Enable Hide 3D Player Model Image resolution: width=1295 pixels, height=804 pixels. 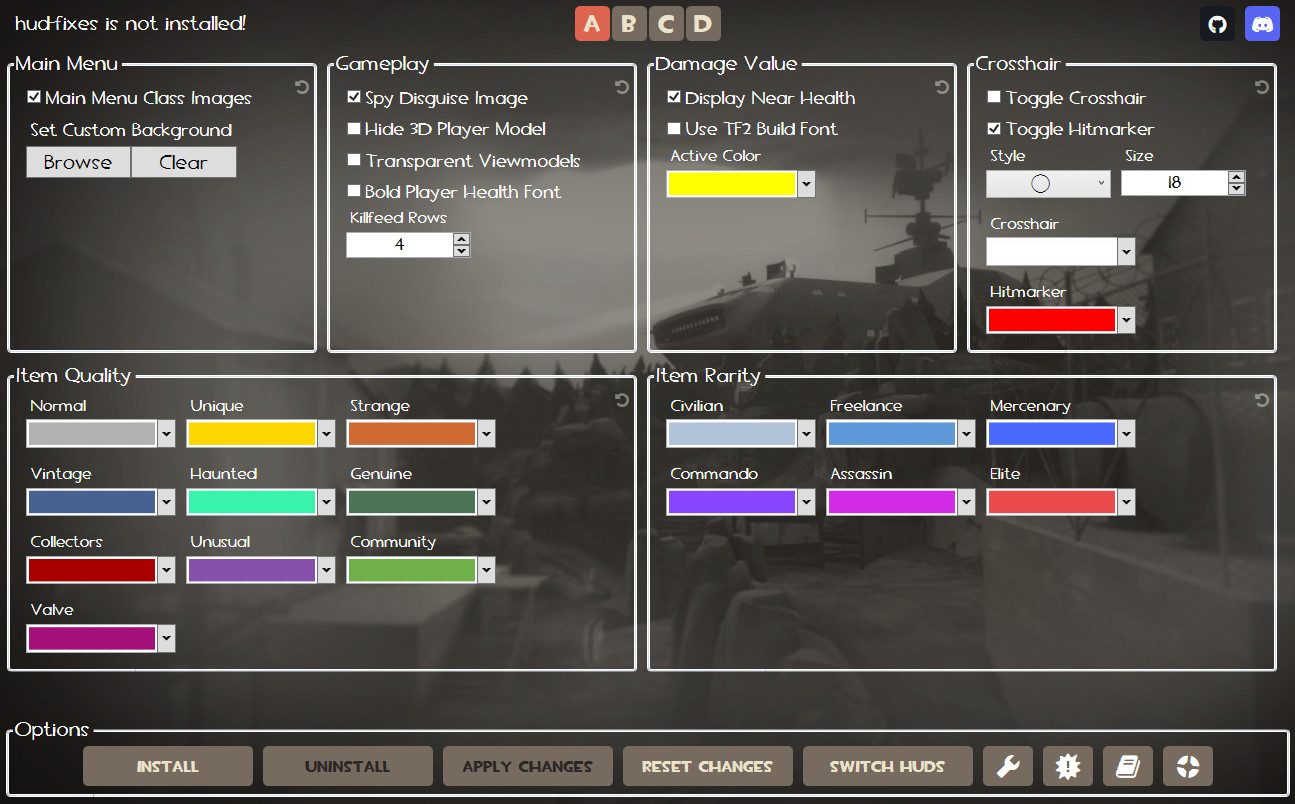(x=354, y=129)
